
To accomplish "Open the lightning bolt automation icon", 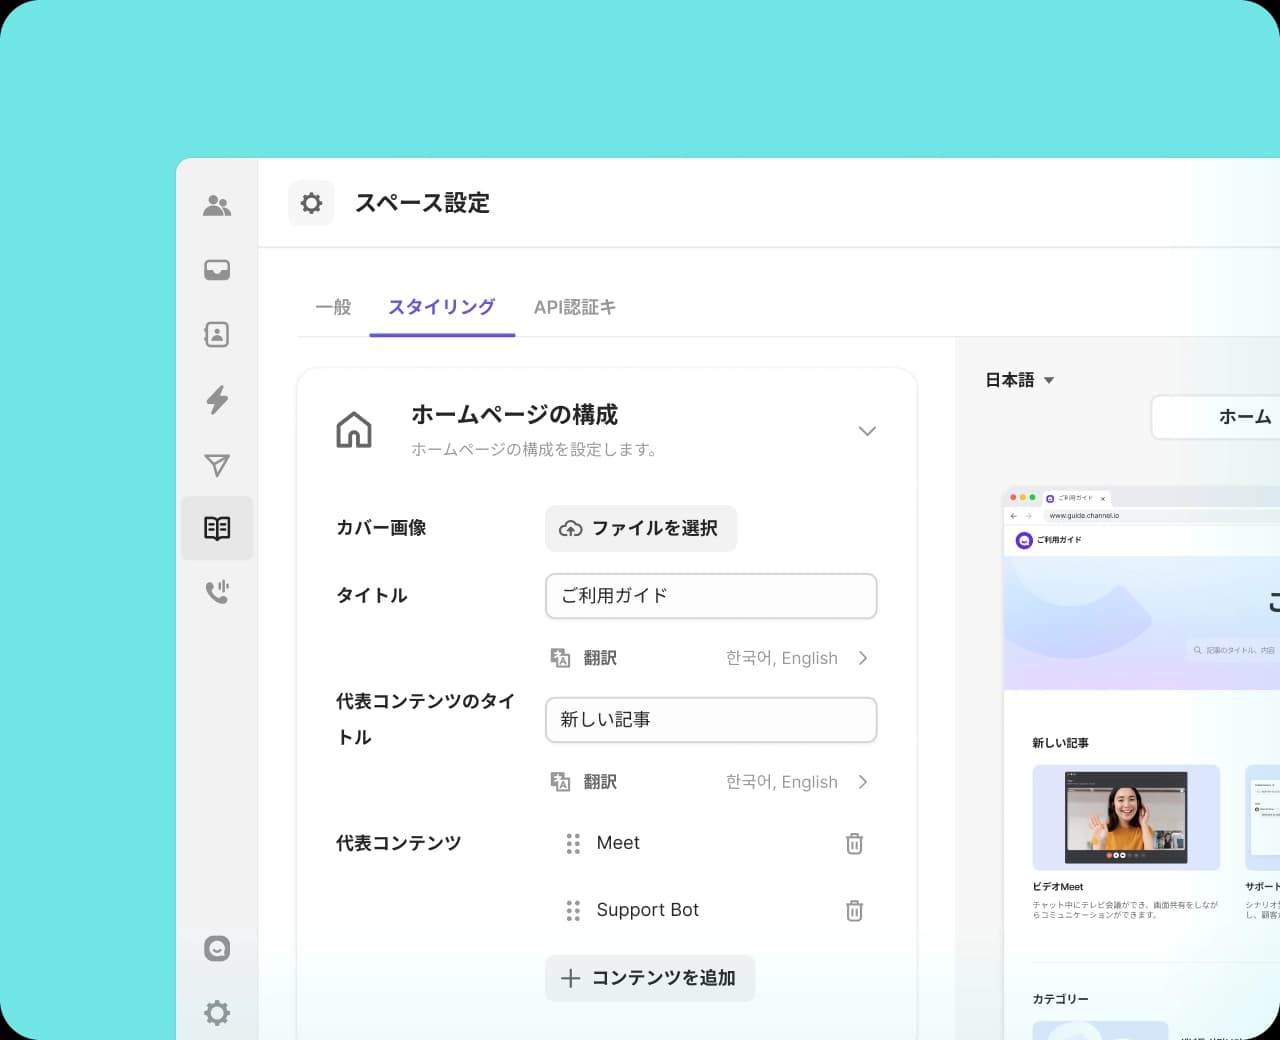I will [x=217, y=399].
